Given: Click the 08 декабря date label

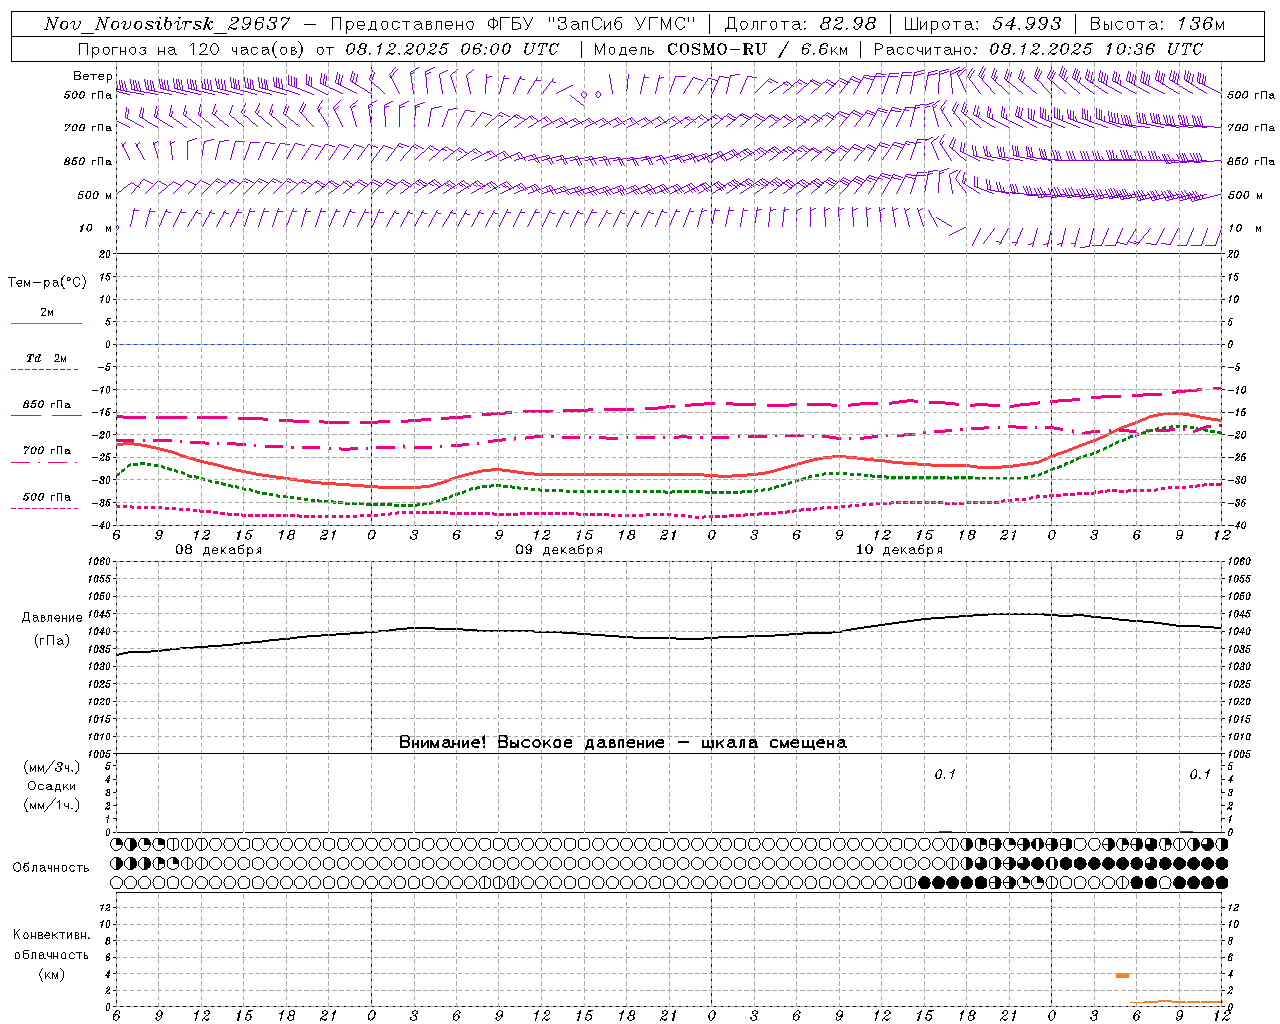Looking at the screenshot, I should click(x=218, y=550).
